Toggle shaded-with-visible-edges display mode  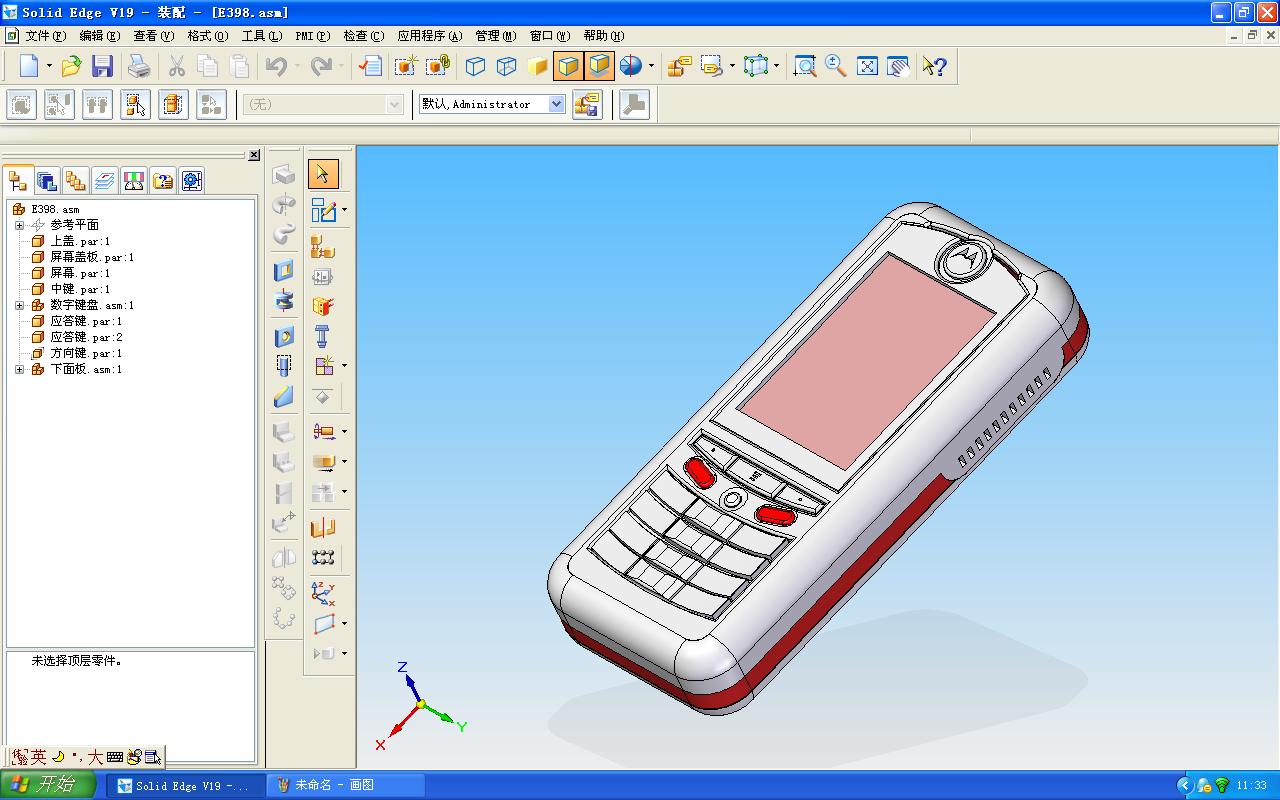click(568, 66)
